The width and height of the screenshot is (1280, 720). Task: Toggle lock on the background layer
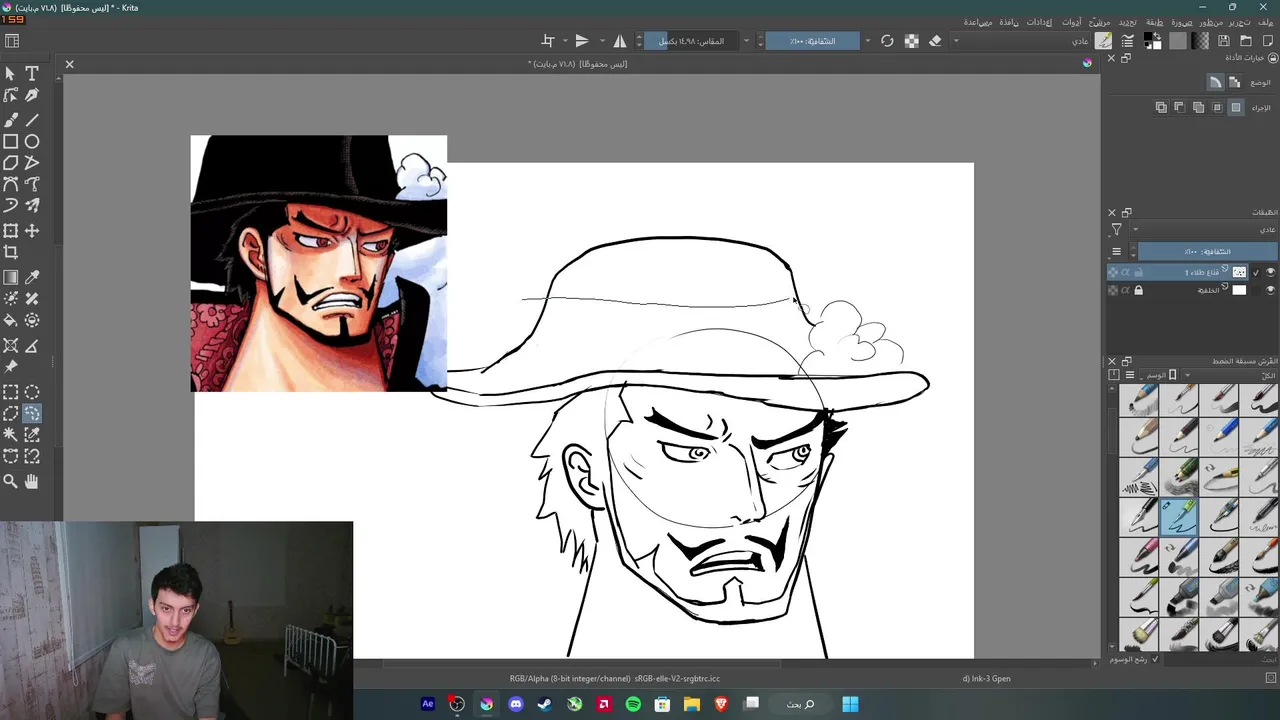pyautogui.click(x=1138, y=290)
